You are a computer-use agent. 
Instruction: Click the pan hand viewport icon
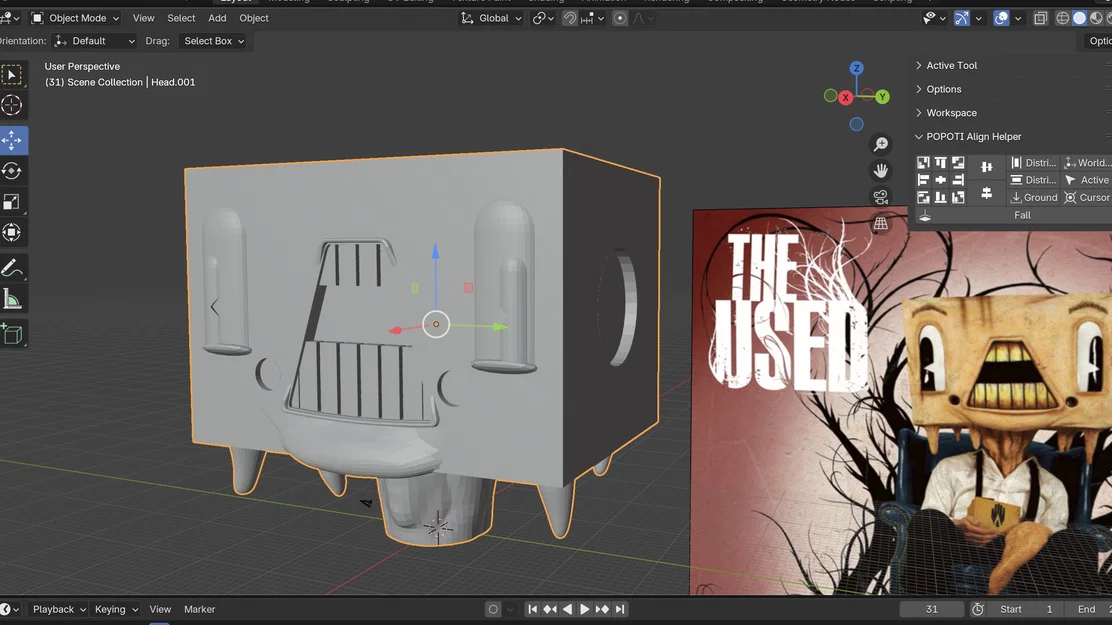click(x=881, y=170)
